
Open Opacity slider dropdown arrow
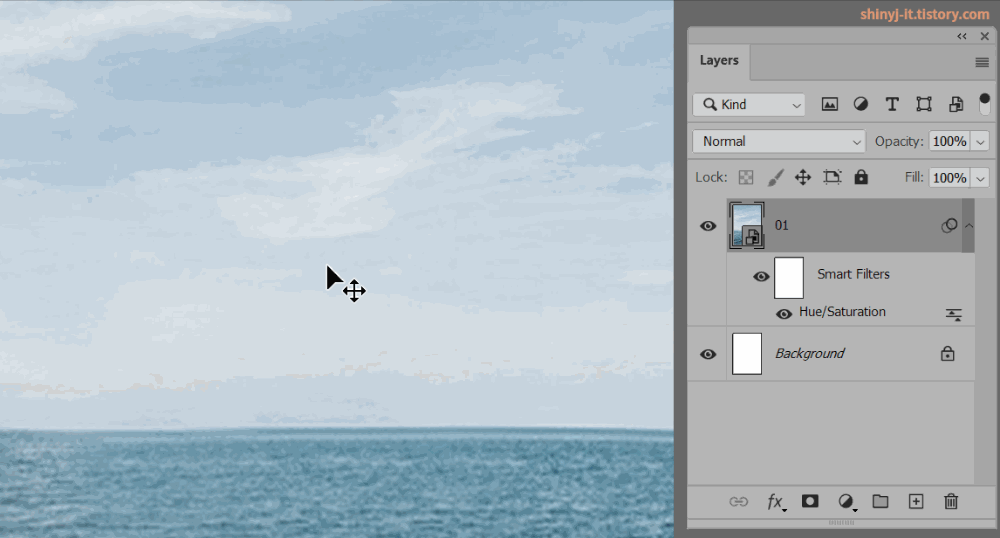click(x=980, y=142)
